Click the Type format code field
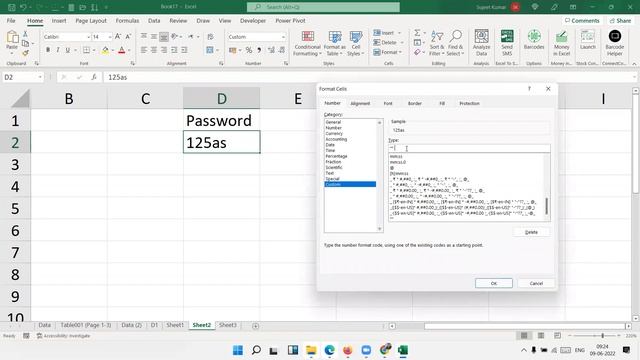Viewport: 640px width, 360px height. [469, 148]
